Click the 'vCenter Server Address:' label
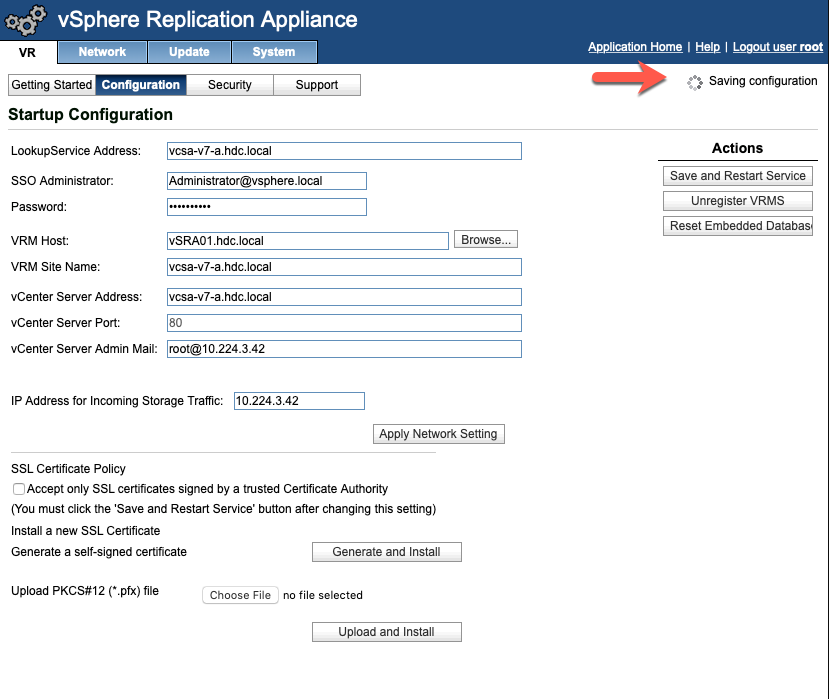829x699 pixels. (76, 297)
